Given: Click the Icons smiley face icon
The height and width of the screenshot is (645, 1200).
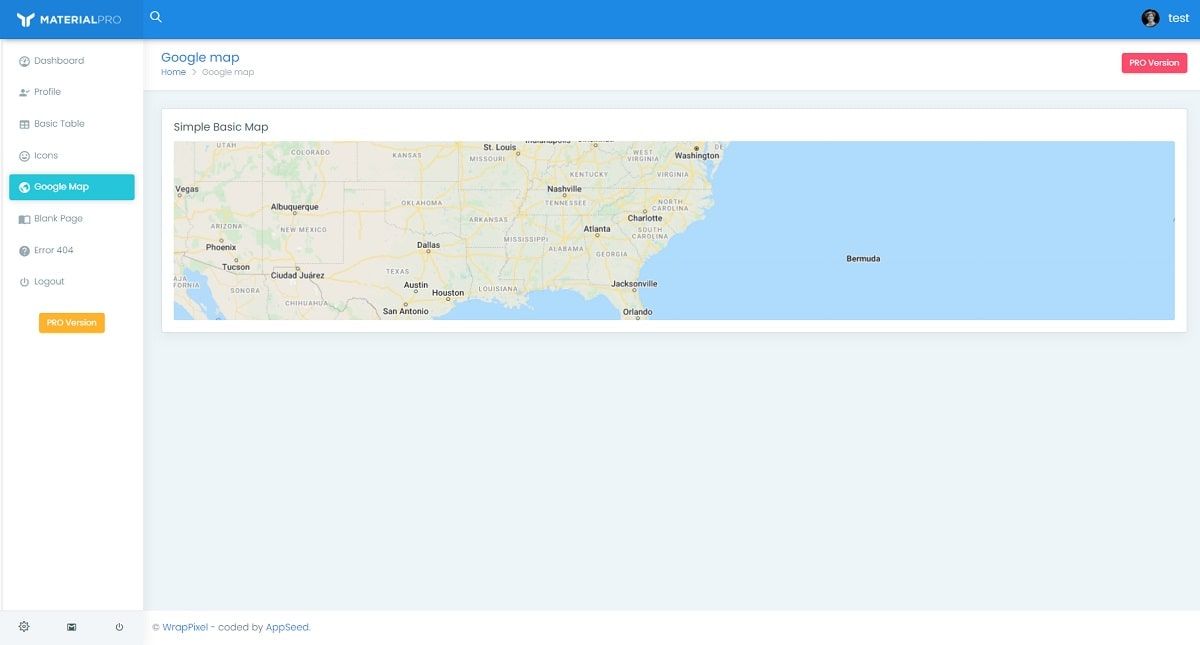Looking at the screenshot, I should coord(24,156).
